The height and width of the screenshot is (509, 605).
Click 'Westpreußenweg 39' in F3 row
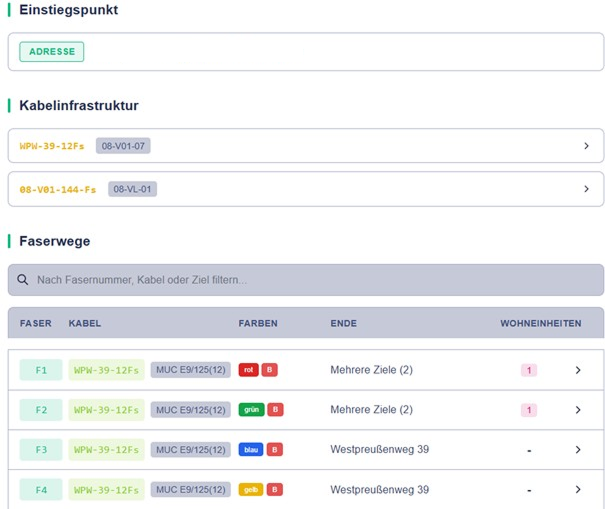click(x=380, y=449)
